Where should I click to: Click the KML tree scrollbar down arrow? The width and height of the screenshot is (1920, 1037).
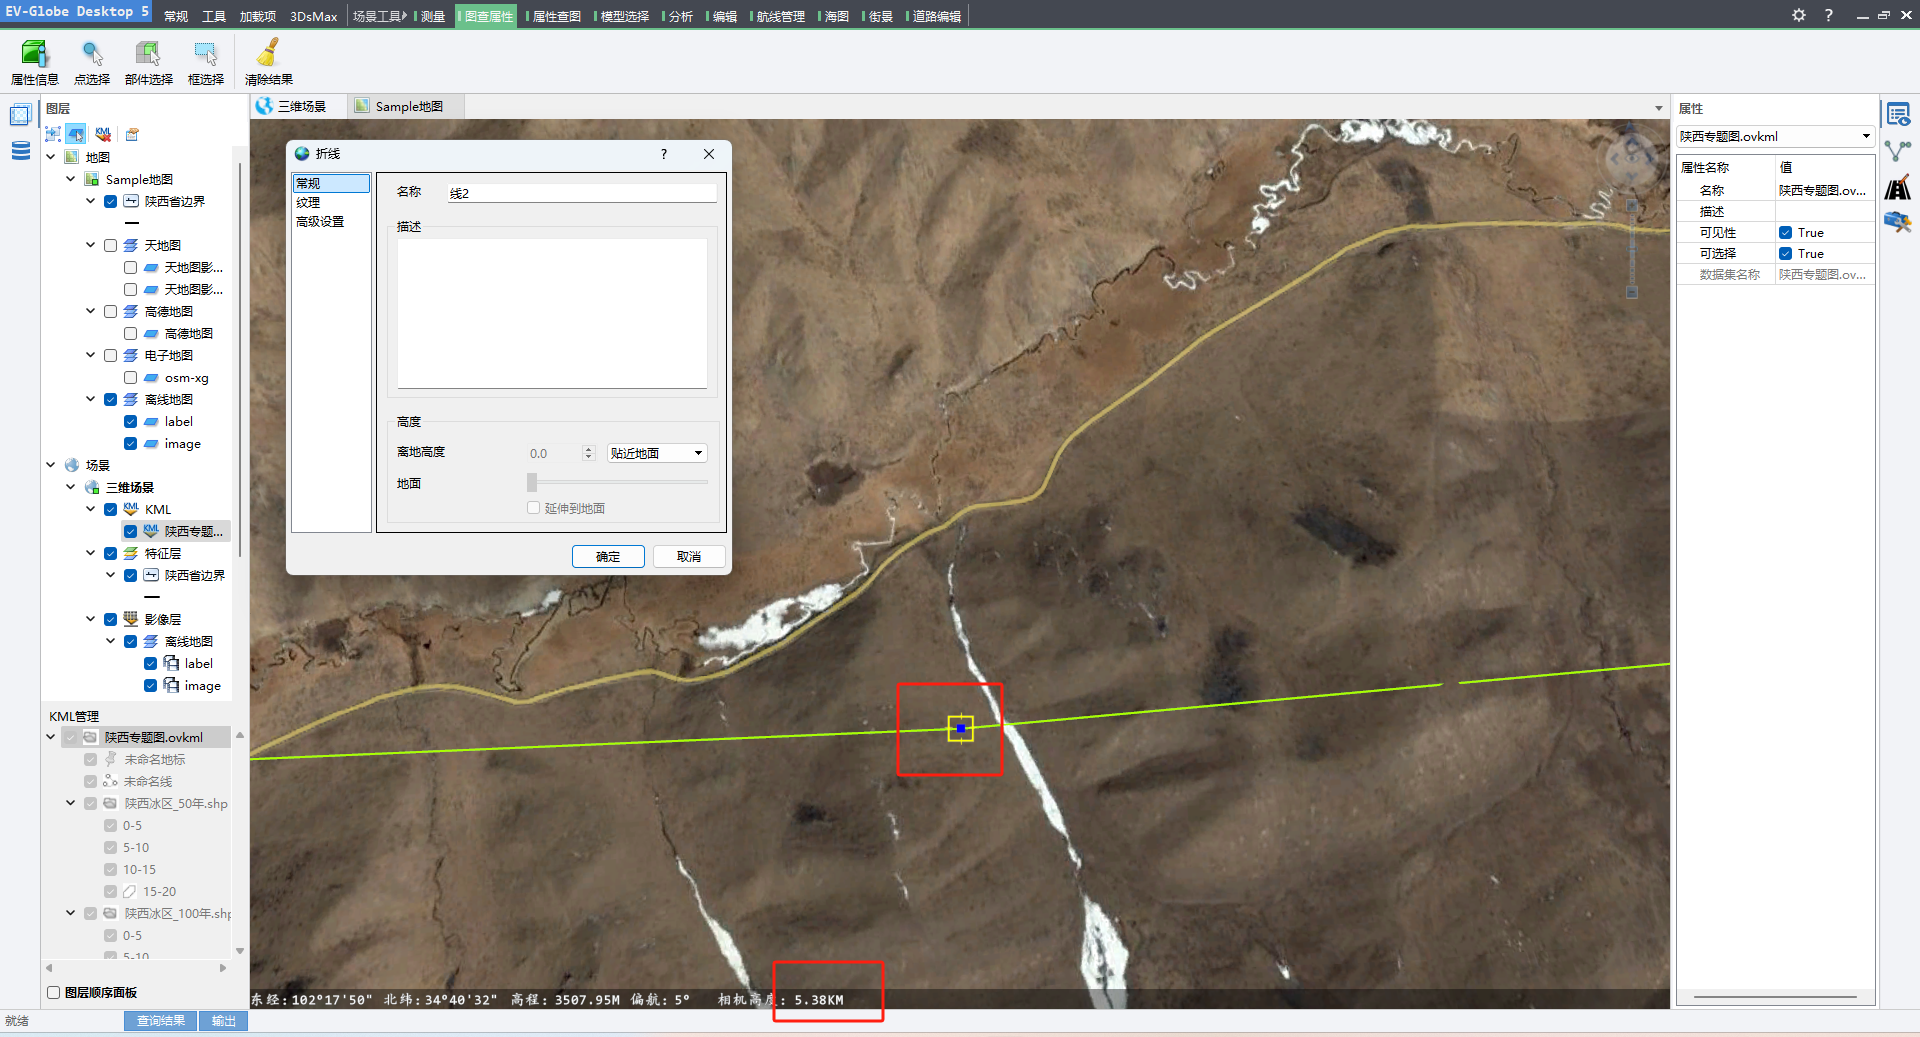pyautogui.click(x=240, y=951)
